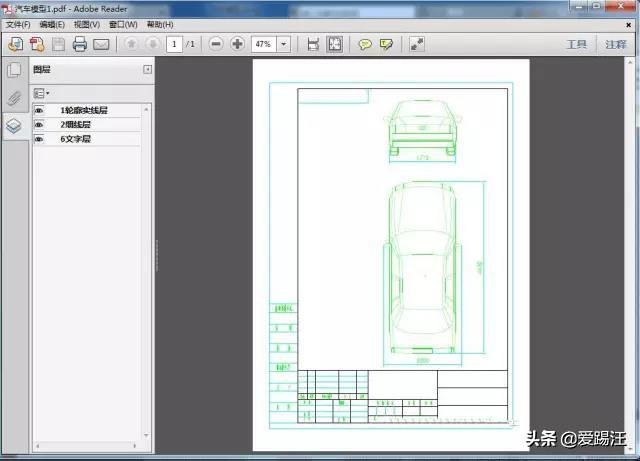Open the page thumbnails panel
The width and height of the screenshot is (640, 461).
pyautogui.click(x=14, y=70)
